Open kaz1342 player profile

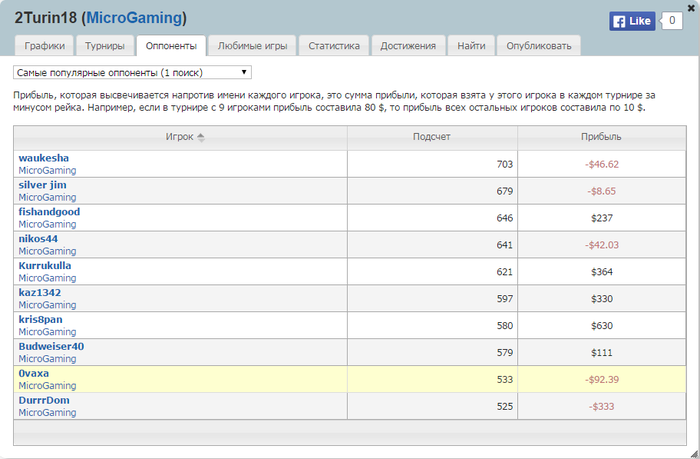tap(40, 292)
